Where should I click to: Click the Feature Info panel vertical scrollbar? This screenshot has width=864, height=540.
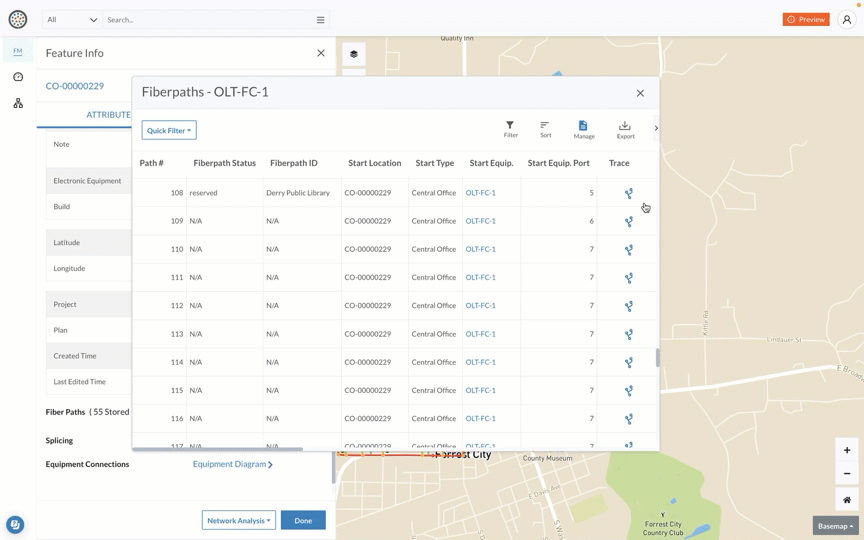[x=333, y=468]
